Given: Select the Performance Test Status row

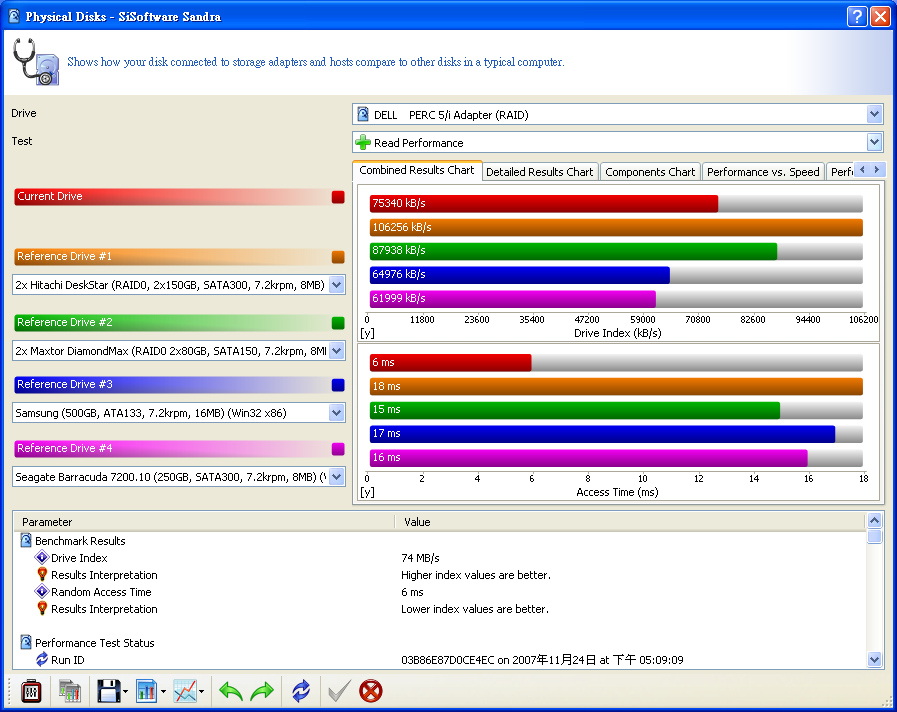Looking at the screenshot, I should pyautogui.click(x=439, y=643).
